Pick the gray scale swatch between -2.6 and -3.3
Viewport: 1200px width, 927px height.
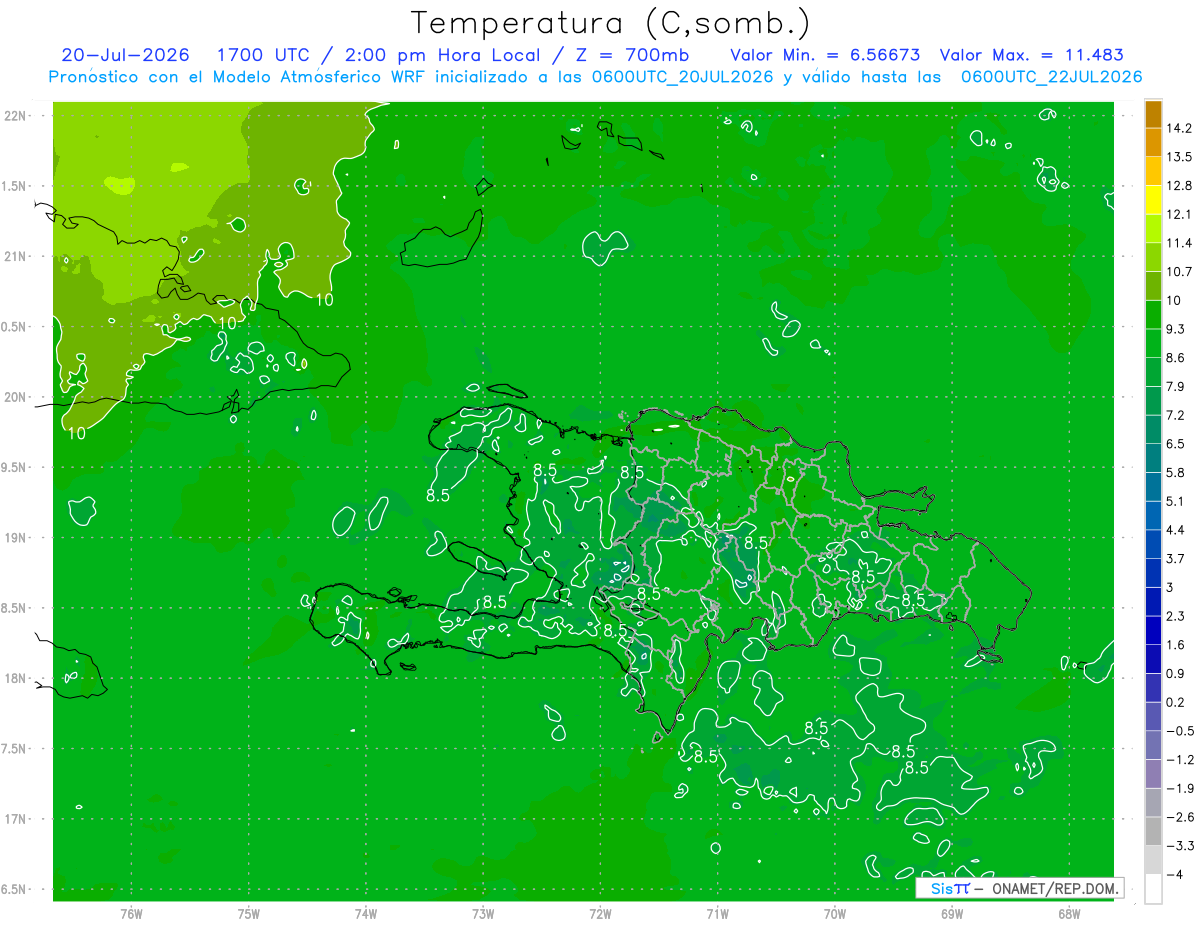click(x=1153, y=831)
